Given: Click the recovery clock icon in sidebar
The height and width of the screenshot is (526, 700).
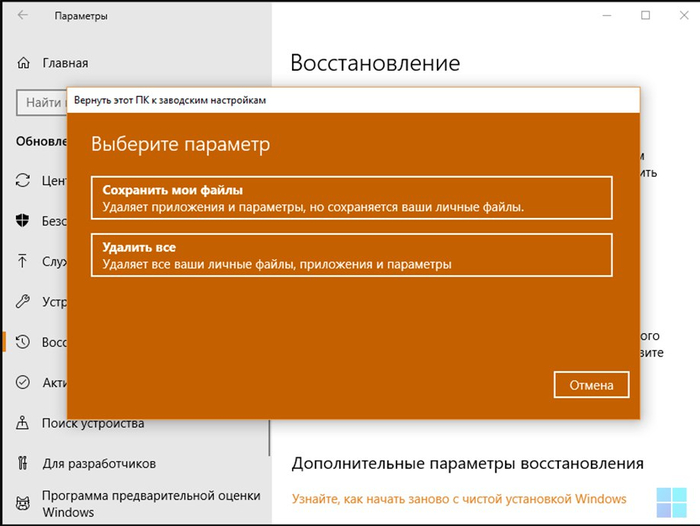Looking at the screenshot, I should (x=23, y=342).
